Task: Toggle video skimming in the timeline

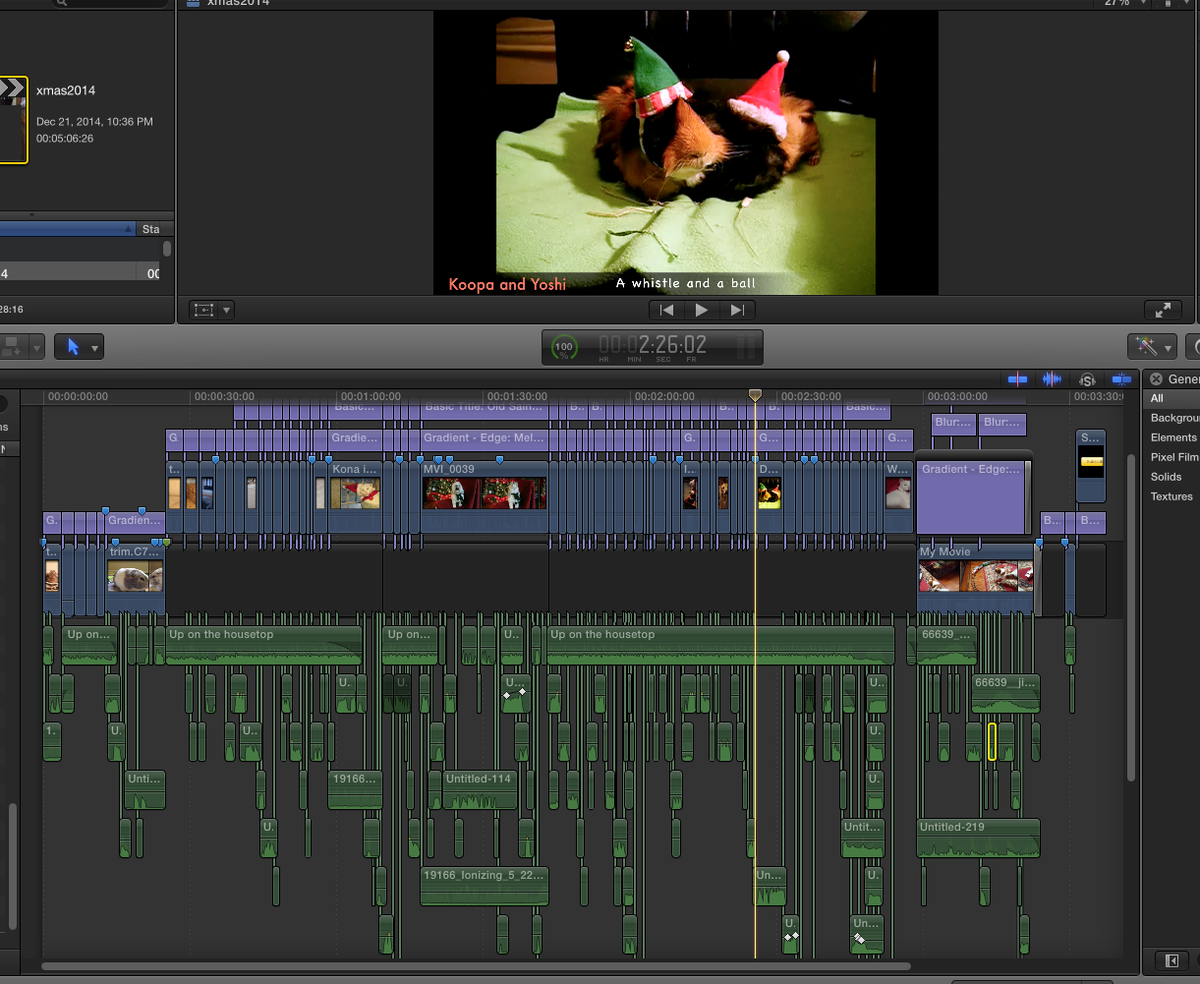Action: [x=1018, y=379]
